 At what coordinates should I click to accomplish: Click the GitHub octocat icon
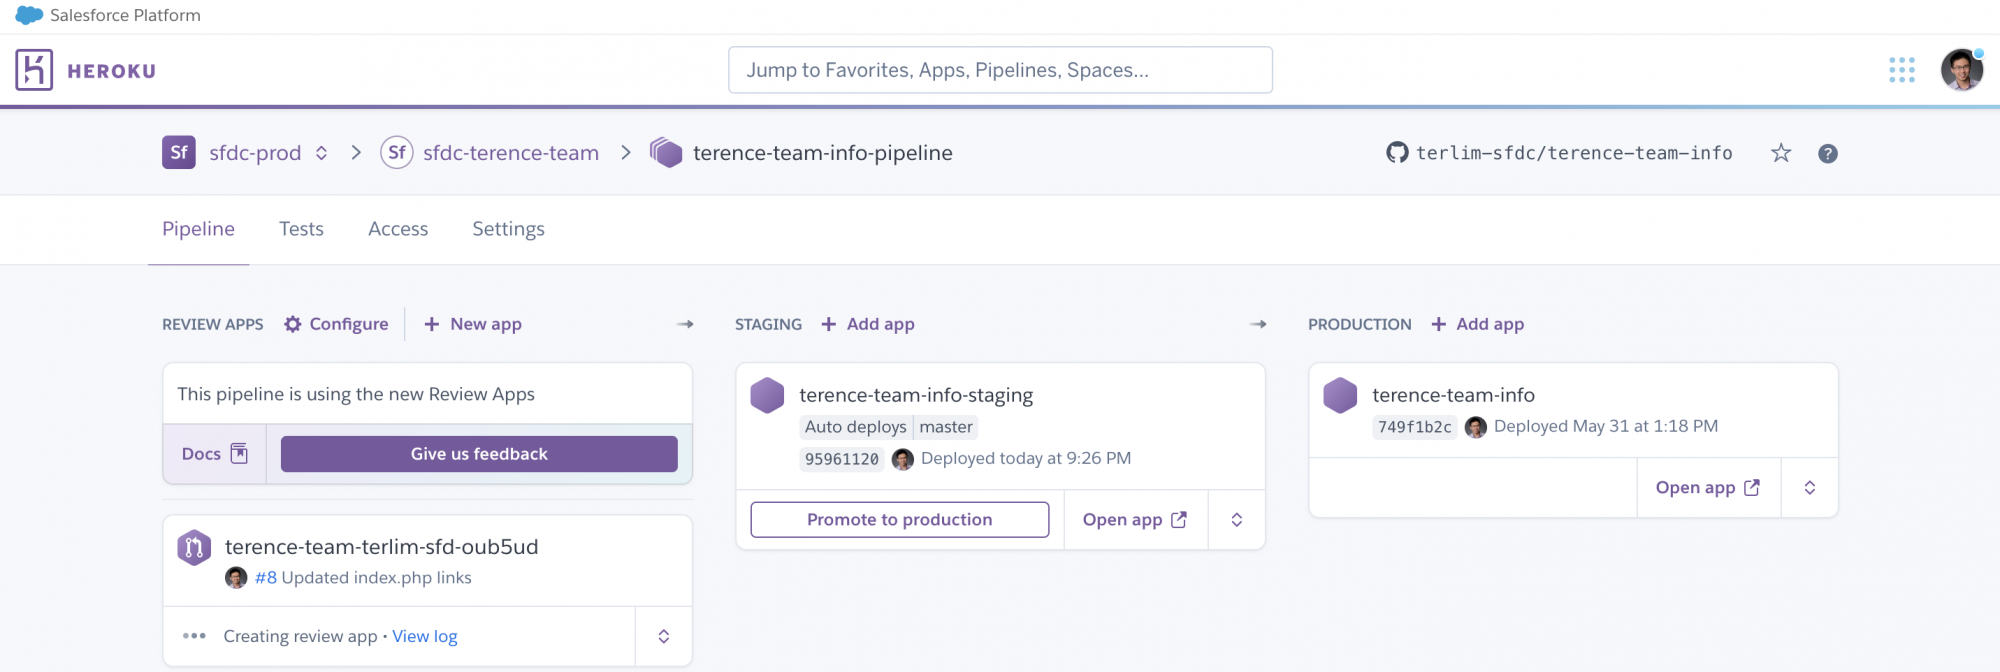1397,153
